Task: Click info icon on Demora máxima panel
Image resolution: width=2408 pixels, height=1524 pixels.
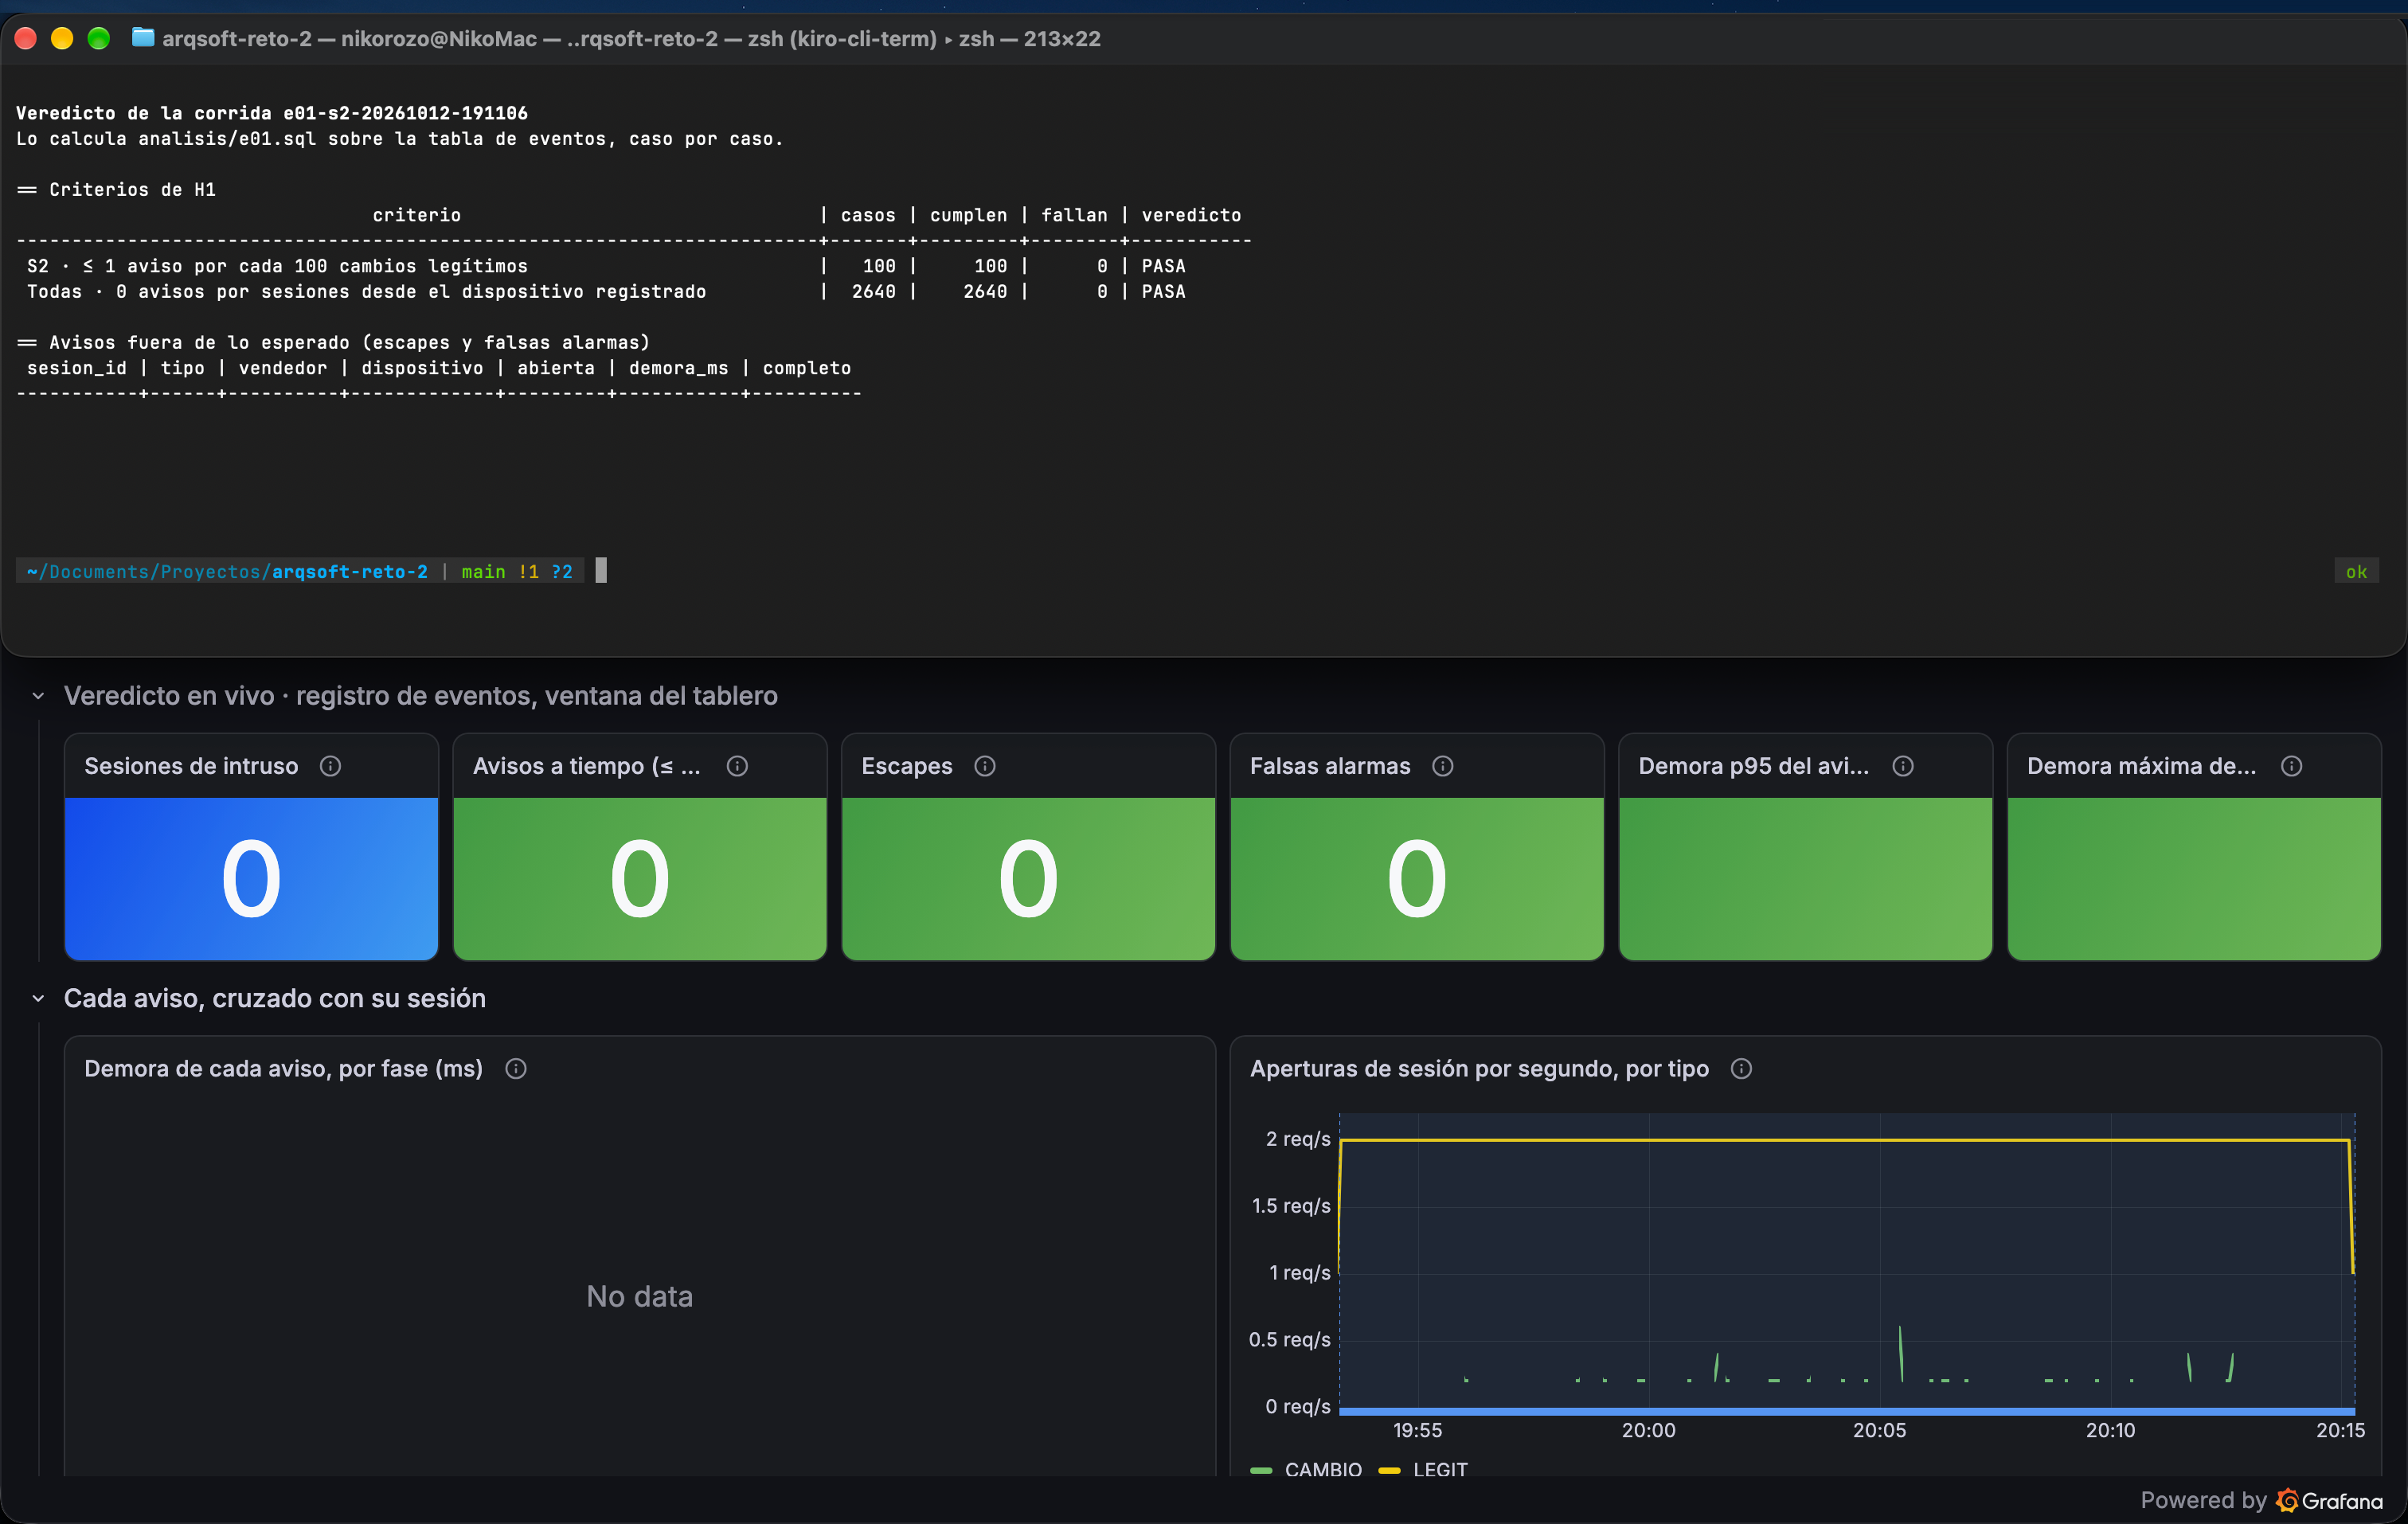Action: click(2292, 766)
